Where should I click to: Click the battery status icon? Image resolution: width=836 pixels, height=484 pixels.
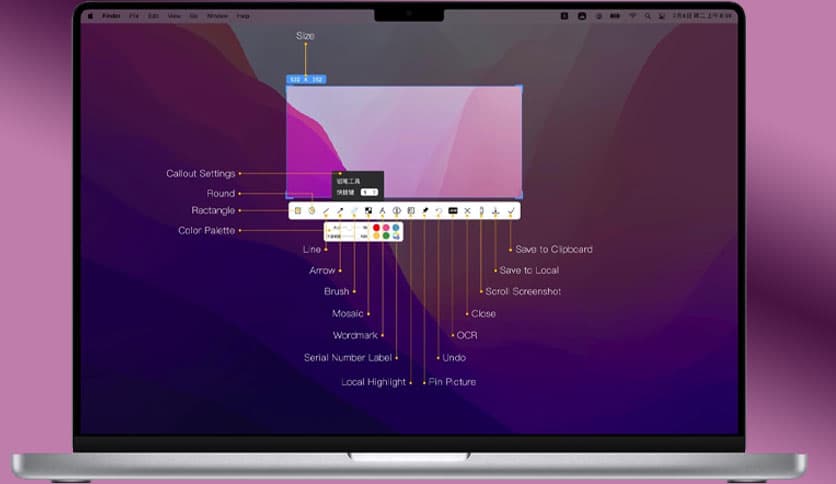615,16
